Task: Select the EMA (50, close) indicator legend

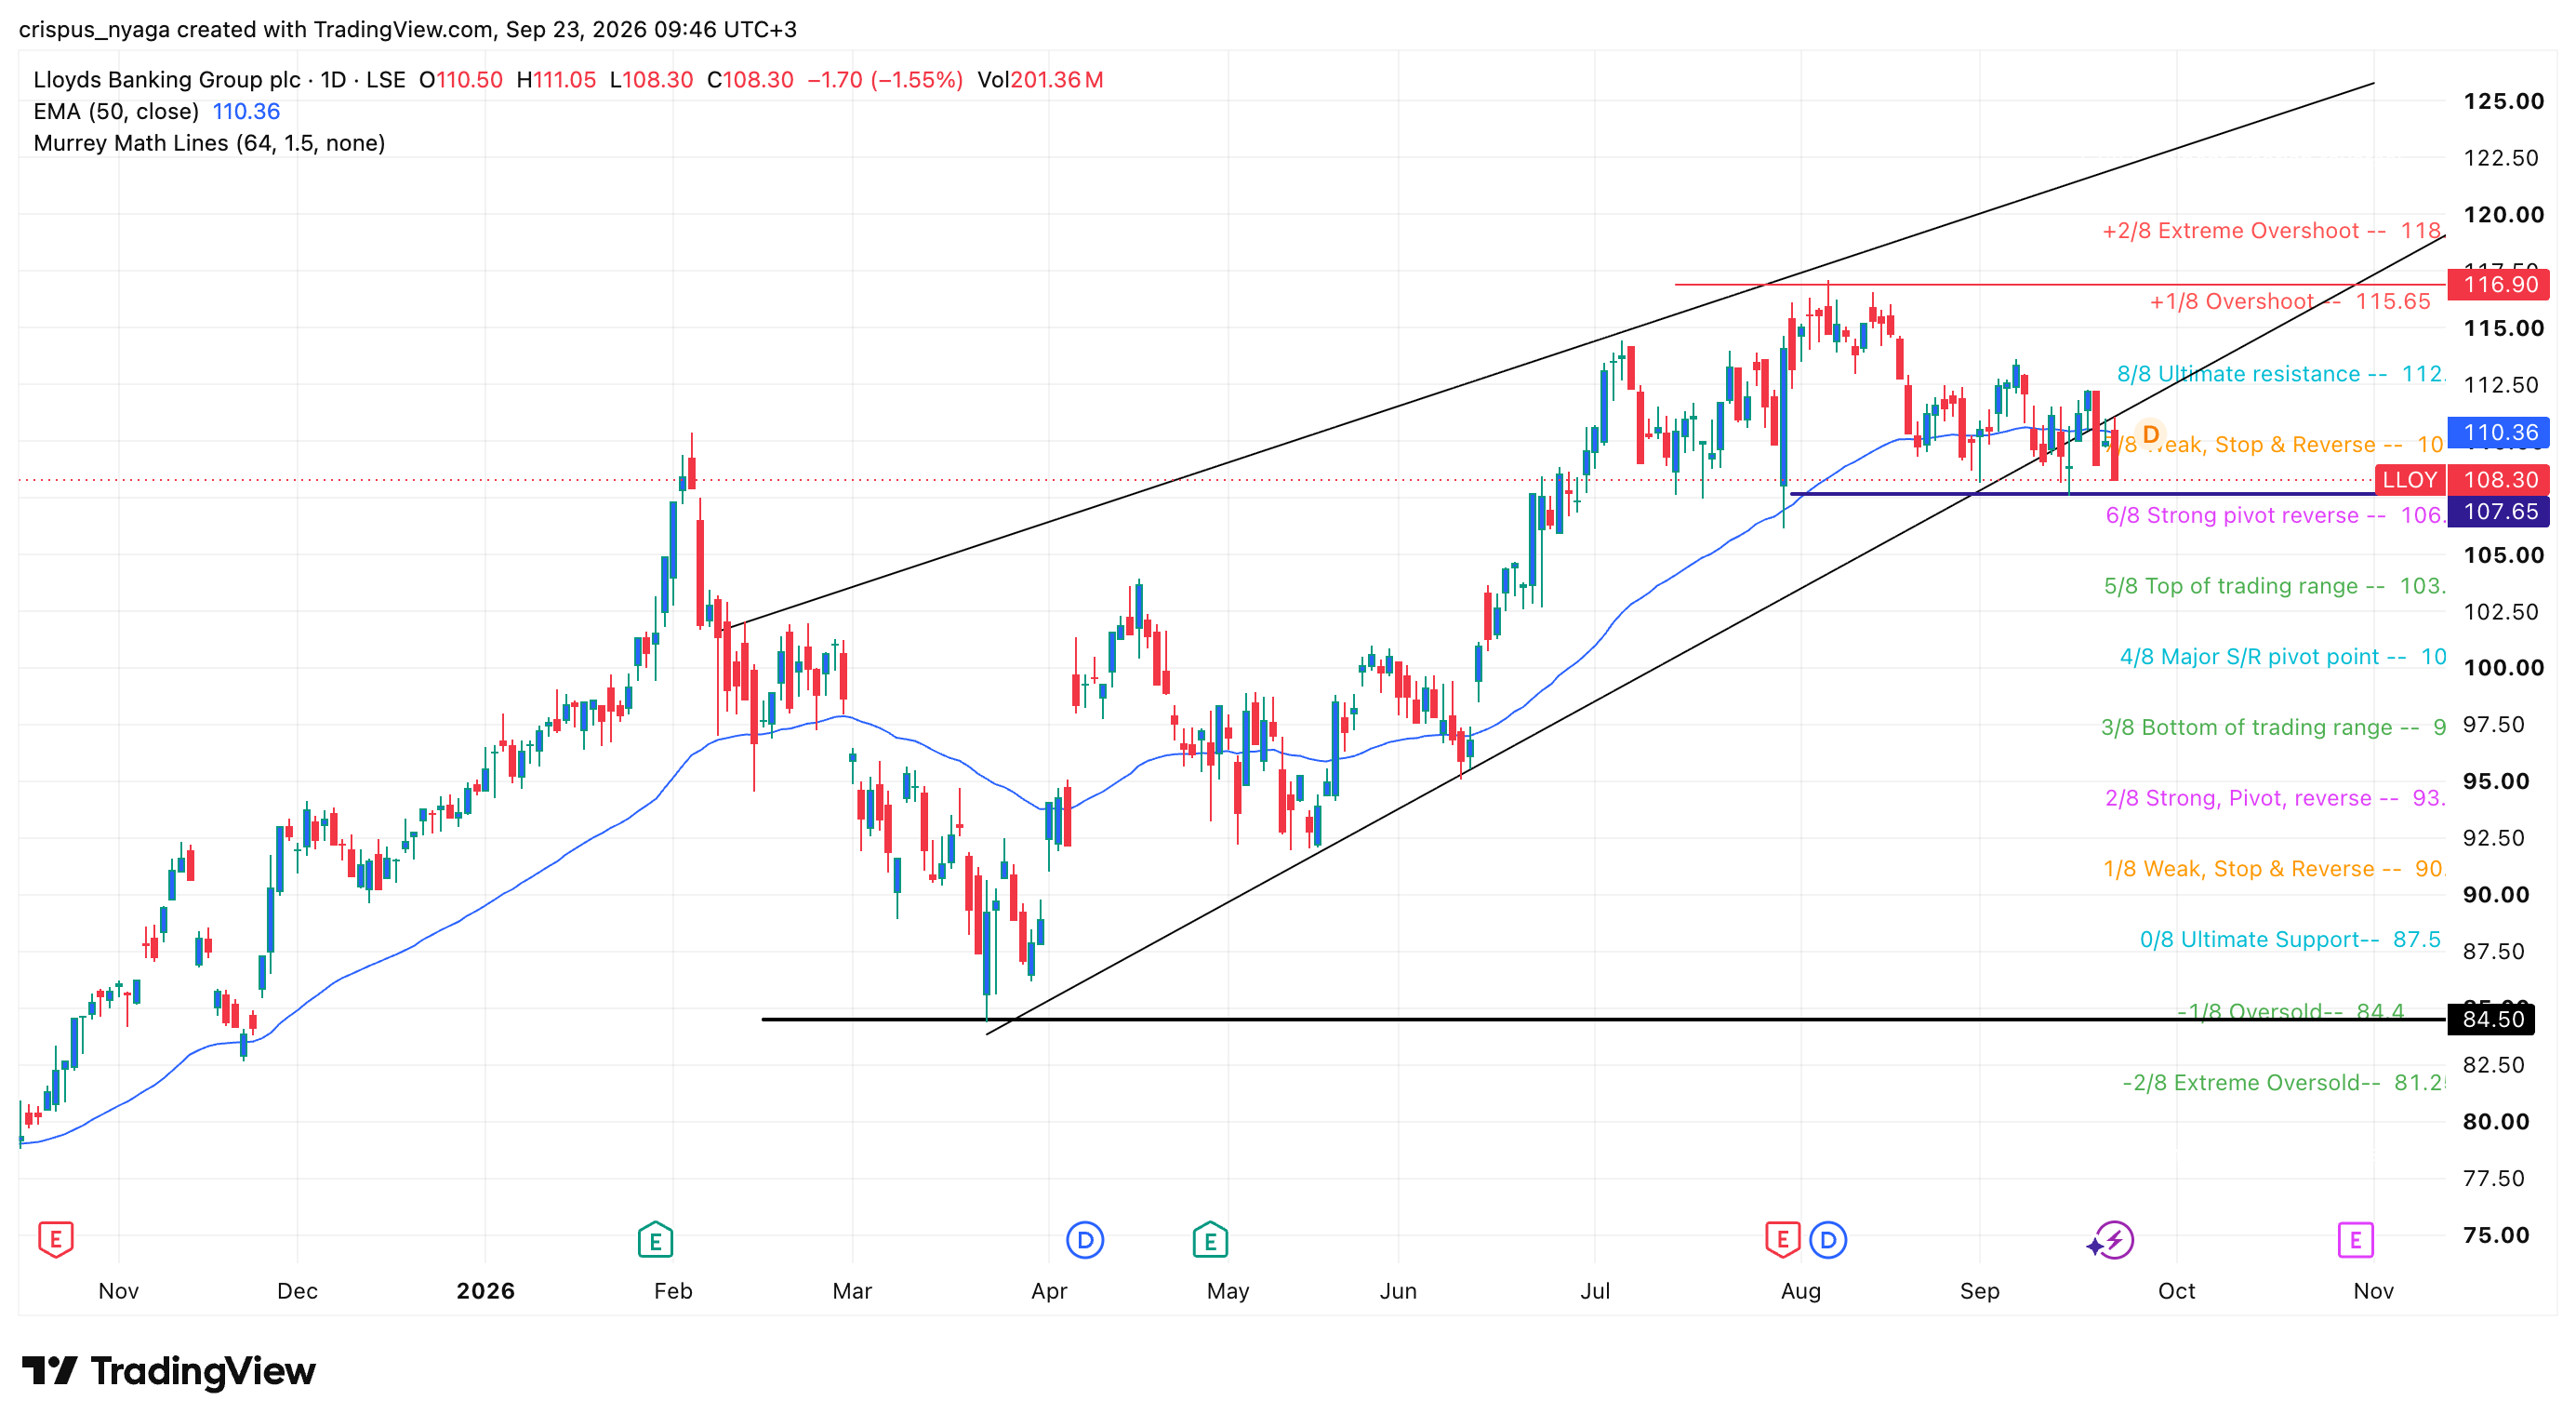Action: pyautogui.click(x=116, y=112)
